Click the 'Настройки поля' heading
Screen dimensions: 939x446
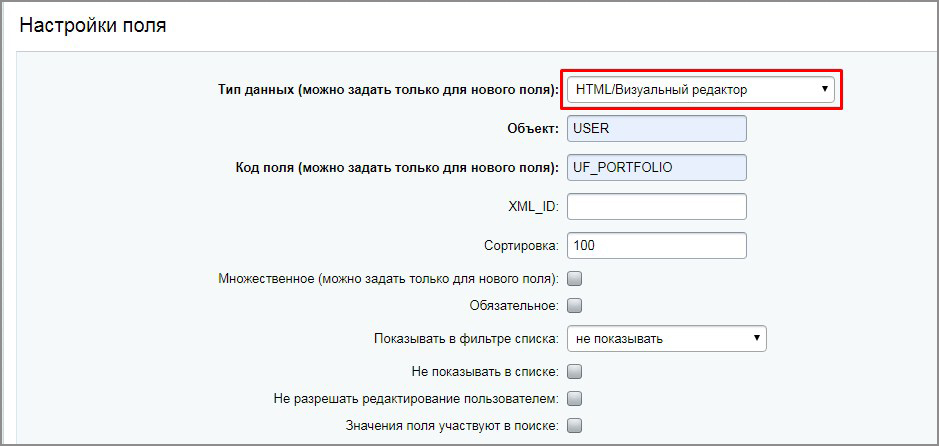point(93,26)
